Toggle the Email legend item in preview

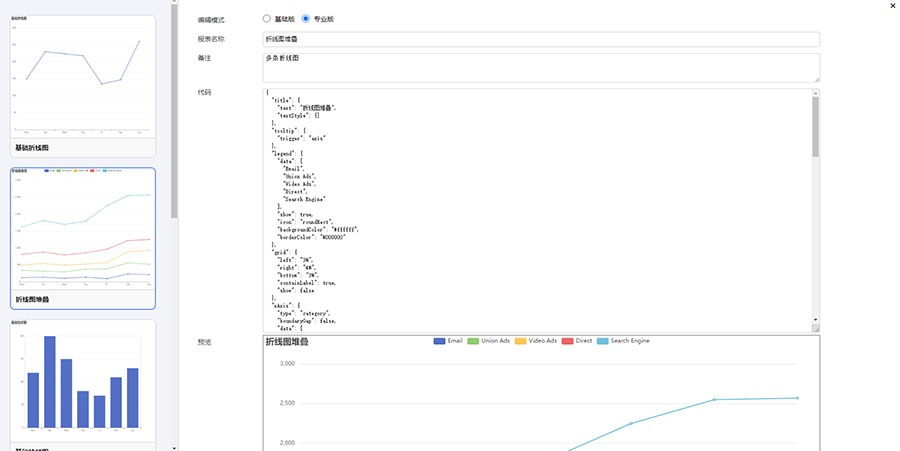pyautogui.click(x=448, y=341)
